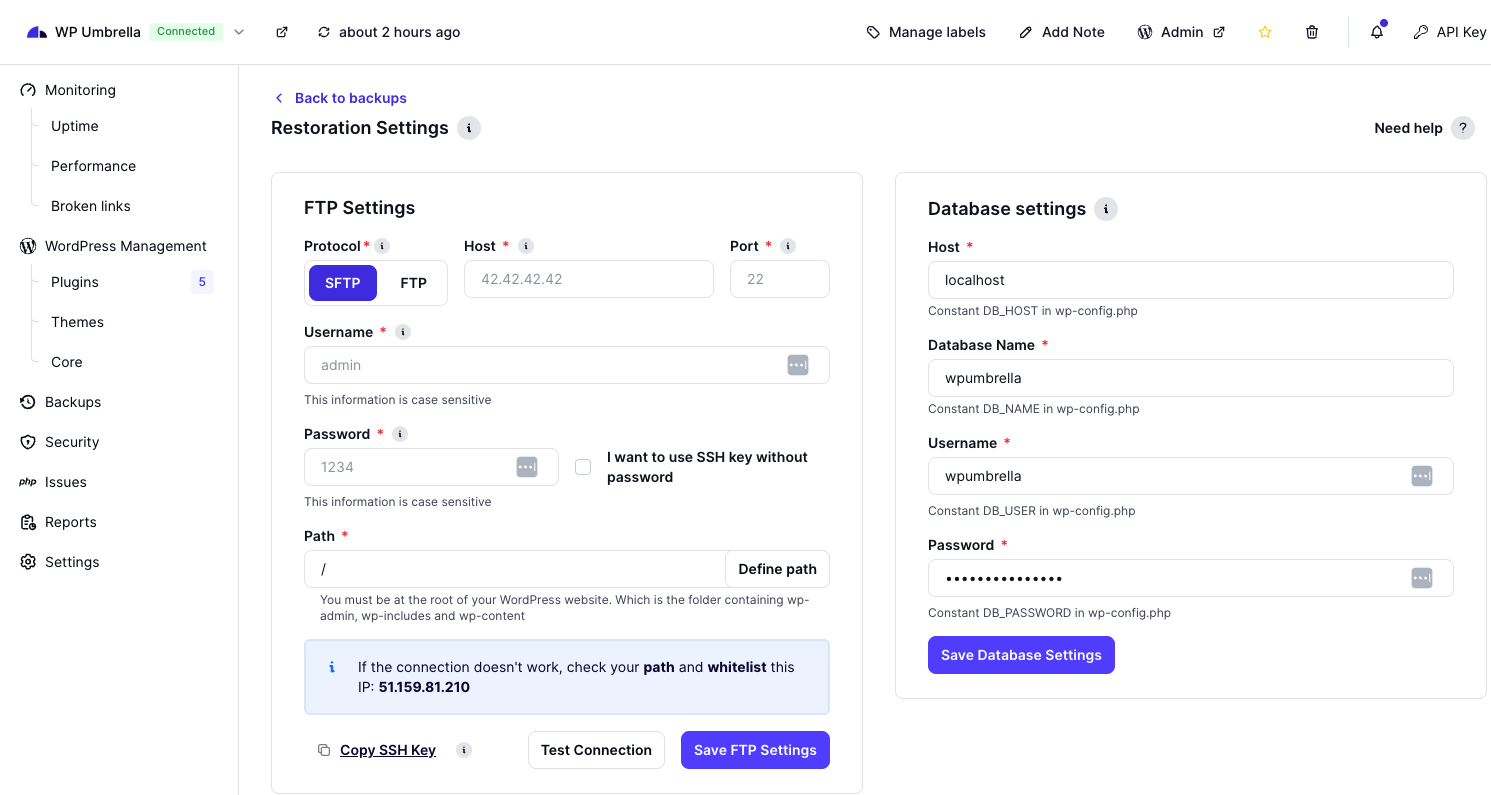Select the SFTP protocol option

point(343,283)
